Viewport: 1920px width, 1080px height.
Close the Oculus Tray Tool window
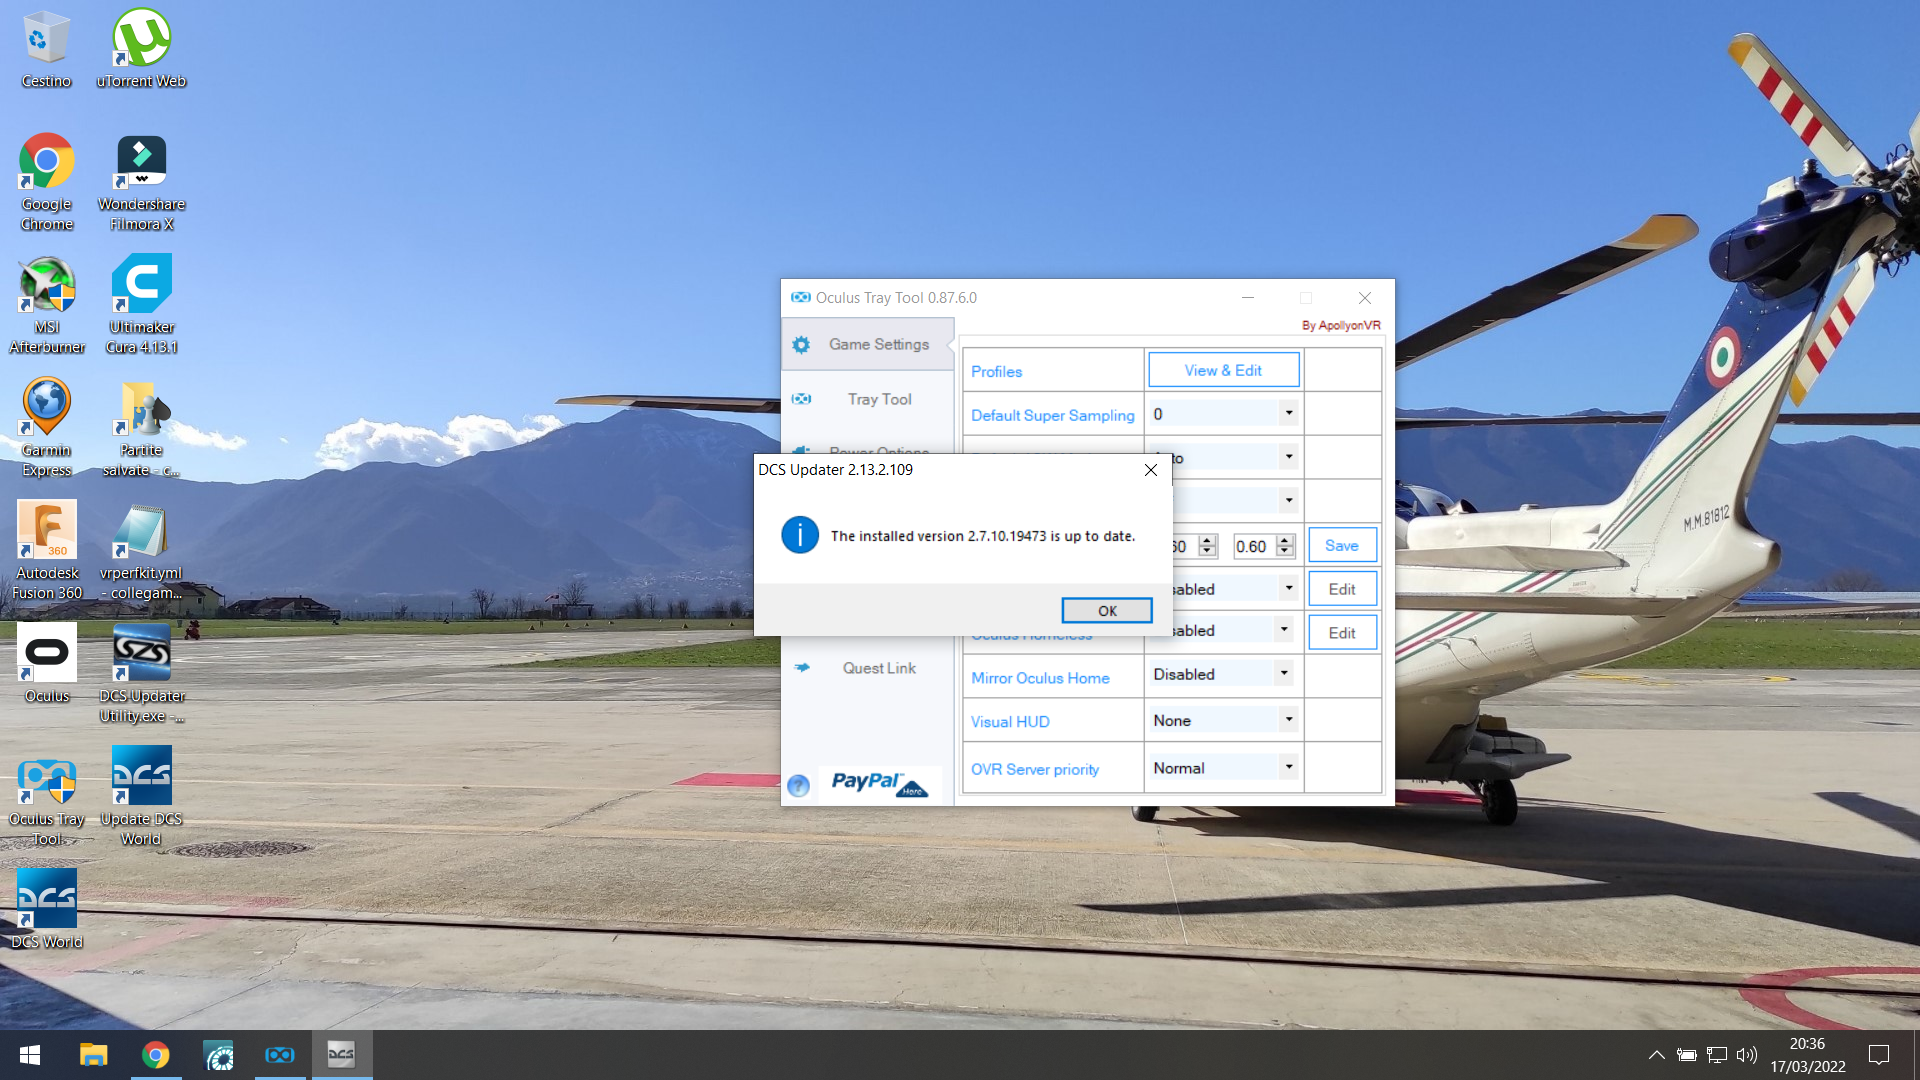[x=1364, y=298]
